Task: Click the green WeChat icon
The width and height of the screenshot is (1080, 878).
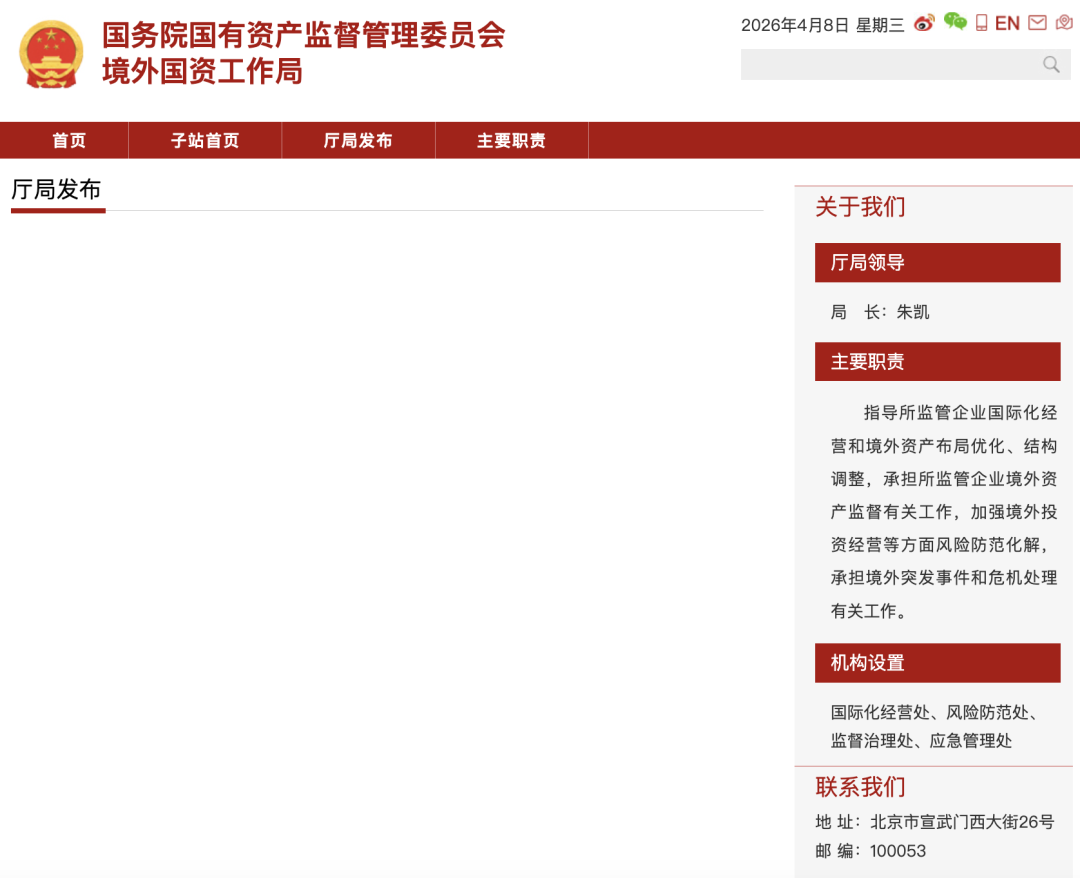Action: (x=955, y=22)
